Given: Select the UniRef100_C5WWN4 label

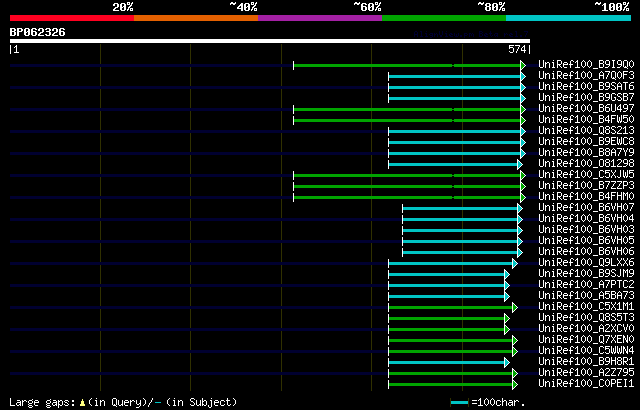Looking at the screenshot, I should 586,351.
